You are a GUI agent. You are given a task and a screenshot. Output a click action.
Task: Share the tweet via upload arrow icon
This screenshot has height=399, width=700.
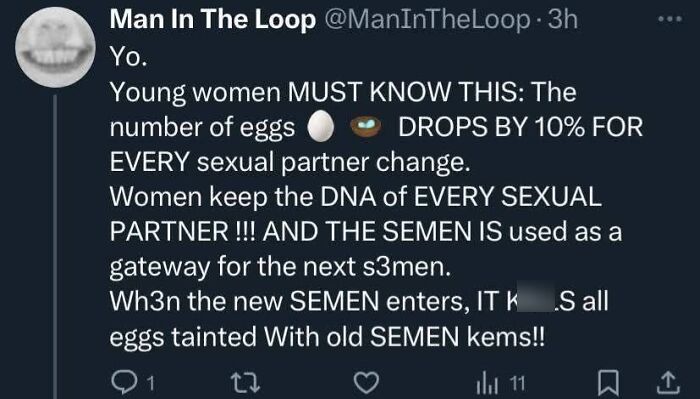click(x=668, y=383)
